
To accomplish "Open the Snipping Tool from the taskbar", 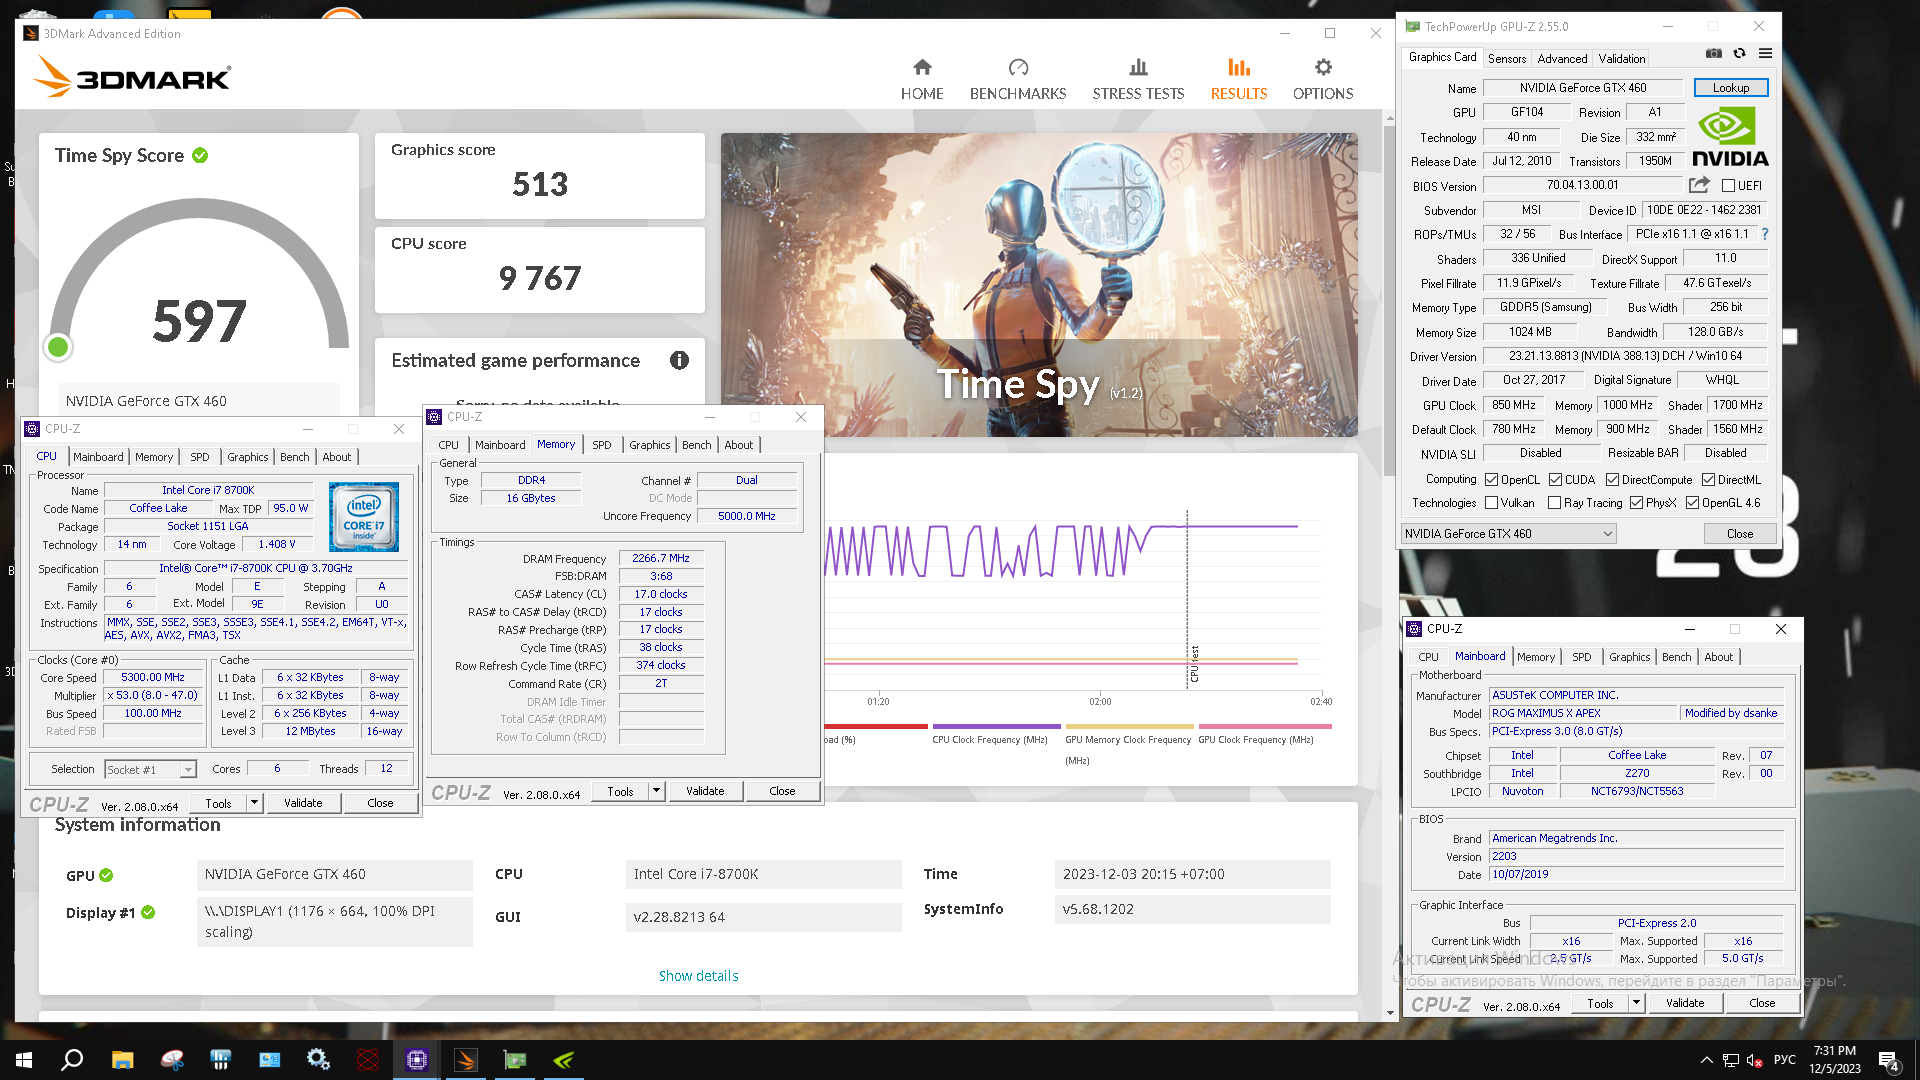I will [x=172, y=1060].
